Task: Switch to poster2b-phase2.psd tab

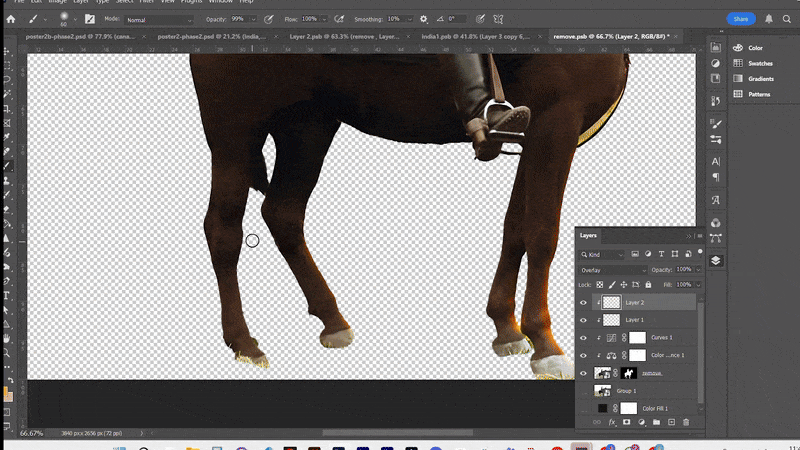Action: pyautogui.click(x=80, y=37)
